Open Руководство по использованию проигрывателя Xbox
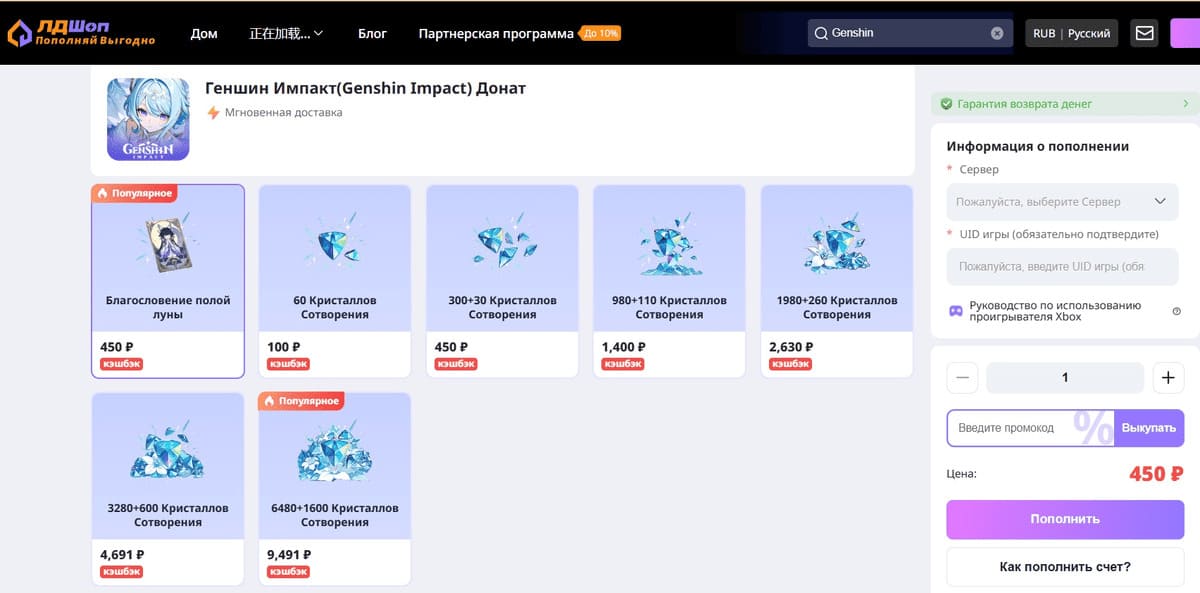 (1055, 311)
